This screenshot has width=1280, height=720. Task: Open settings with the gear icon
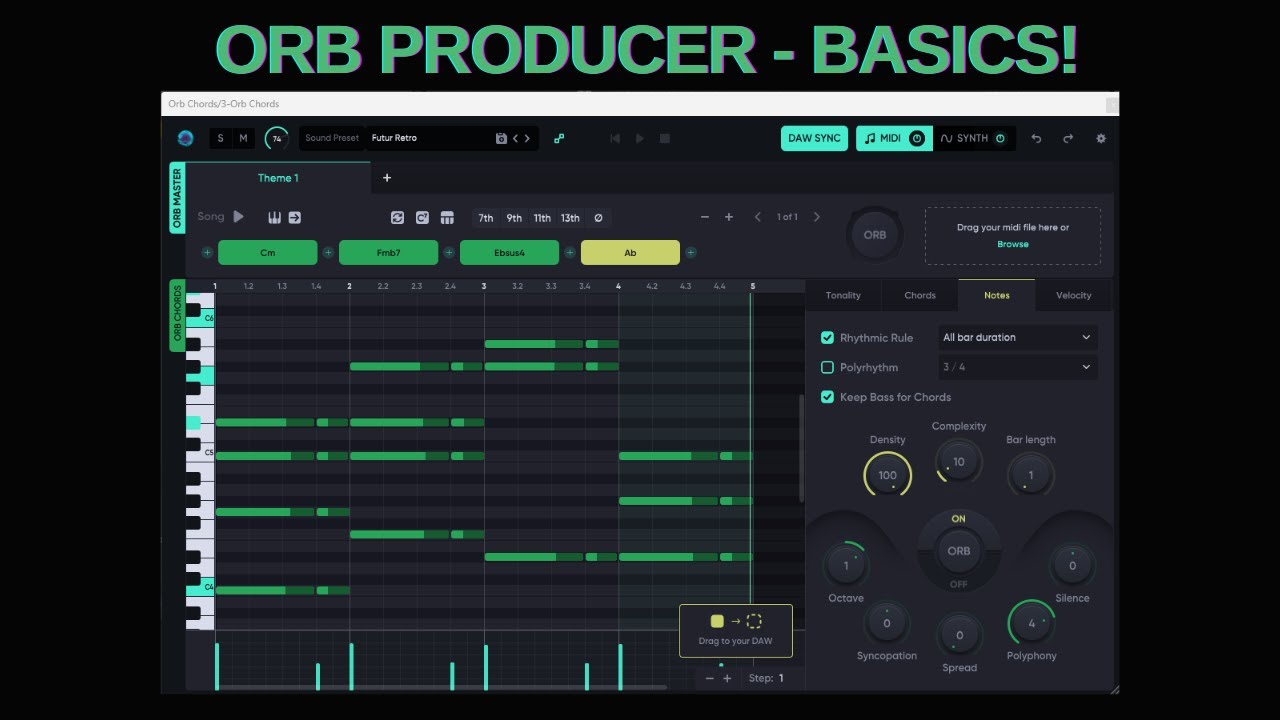pos(1101,138)
